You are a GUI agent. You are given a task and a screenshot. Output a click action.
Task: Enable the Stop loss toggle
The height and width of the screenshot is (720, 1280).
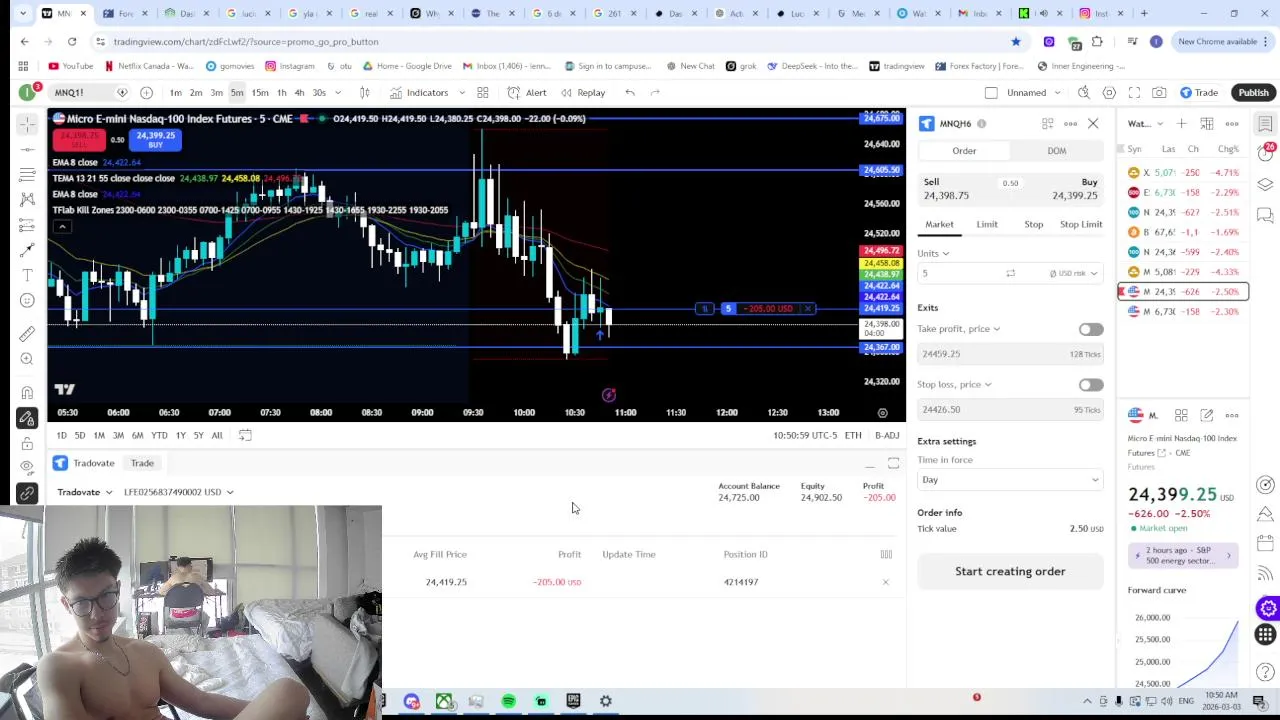click(1091, 385)
